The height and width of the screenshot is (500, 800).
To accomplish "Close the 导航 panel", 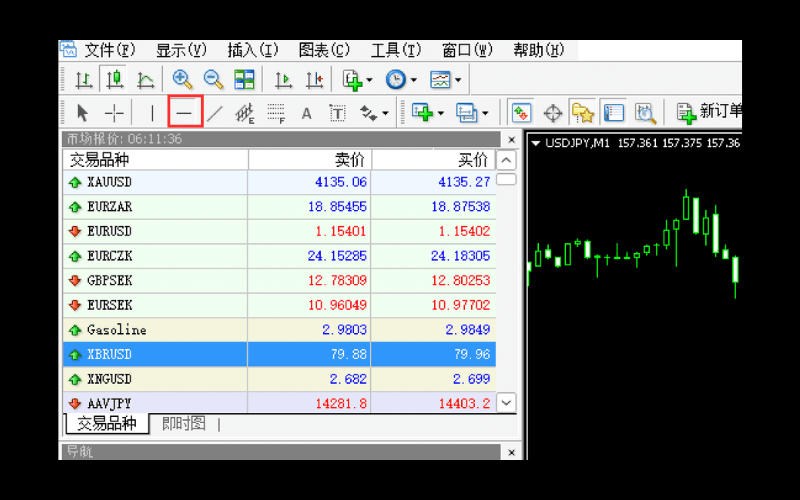I will [x=512, y=453].
